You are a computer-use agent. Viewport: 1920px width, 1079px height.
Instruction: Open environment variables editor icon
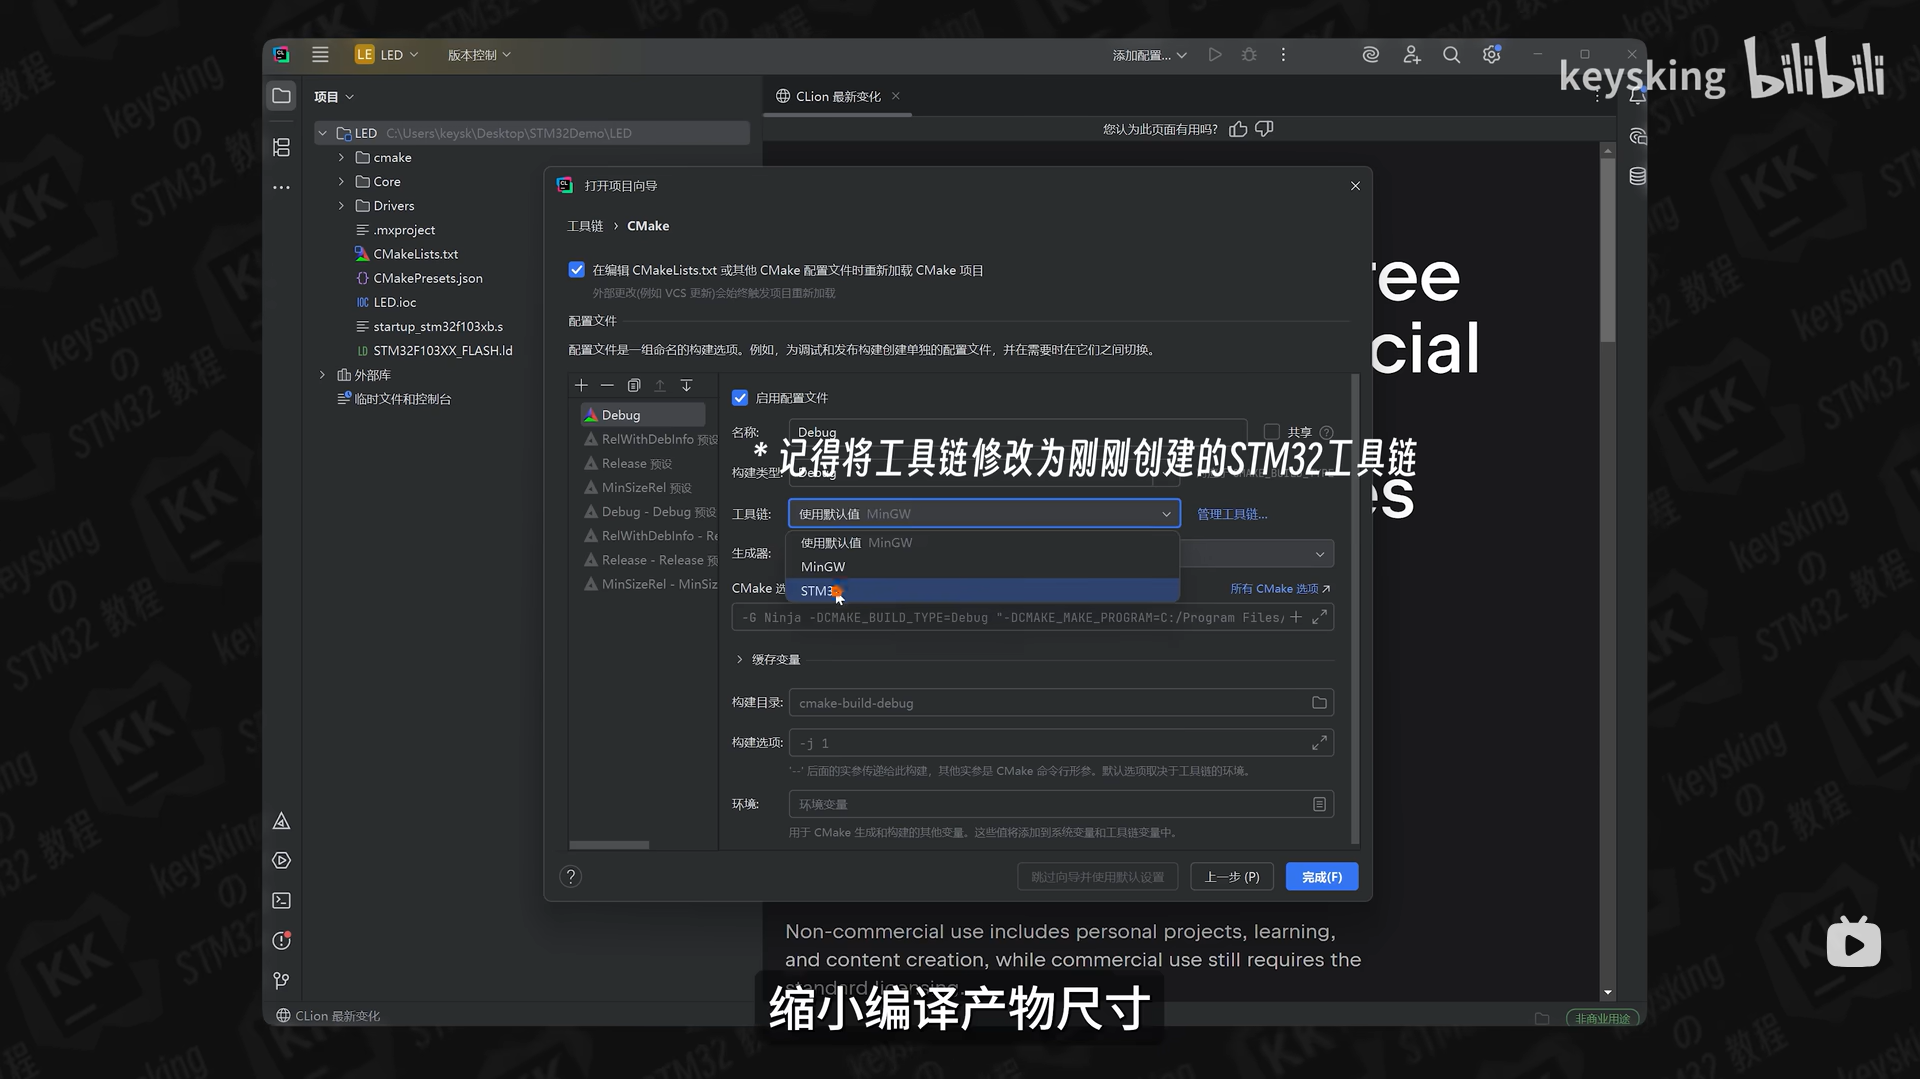tap(1319, 804)
